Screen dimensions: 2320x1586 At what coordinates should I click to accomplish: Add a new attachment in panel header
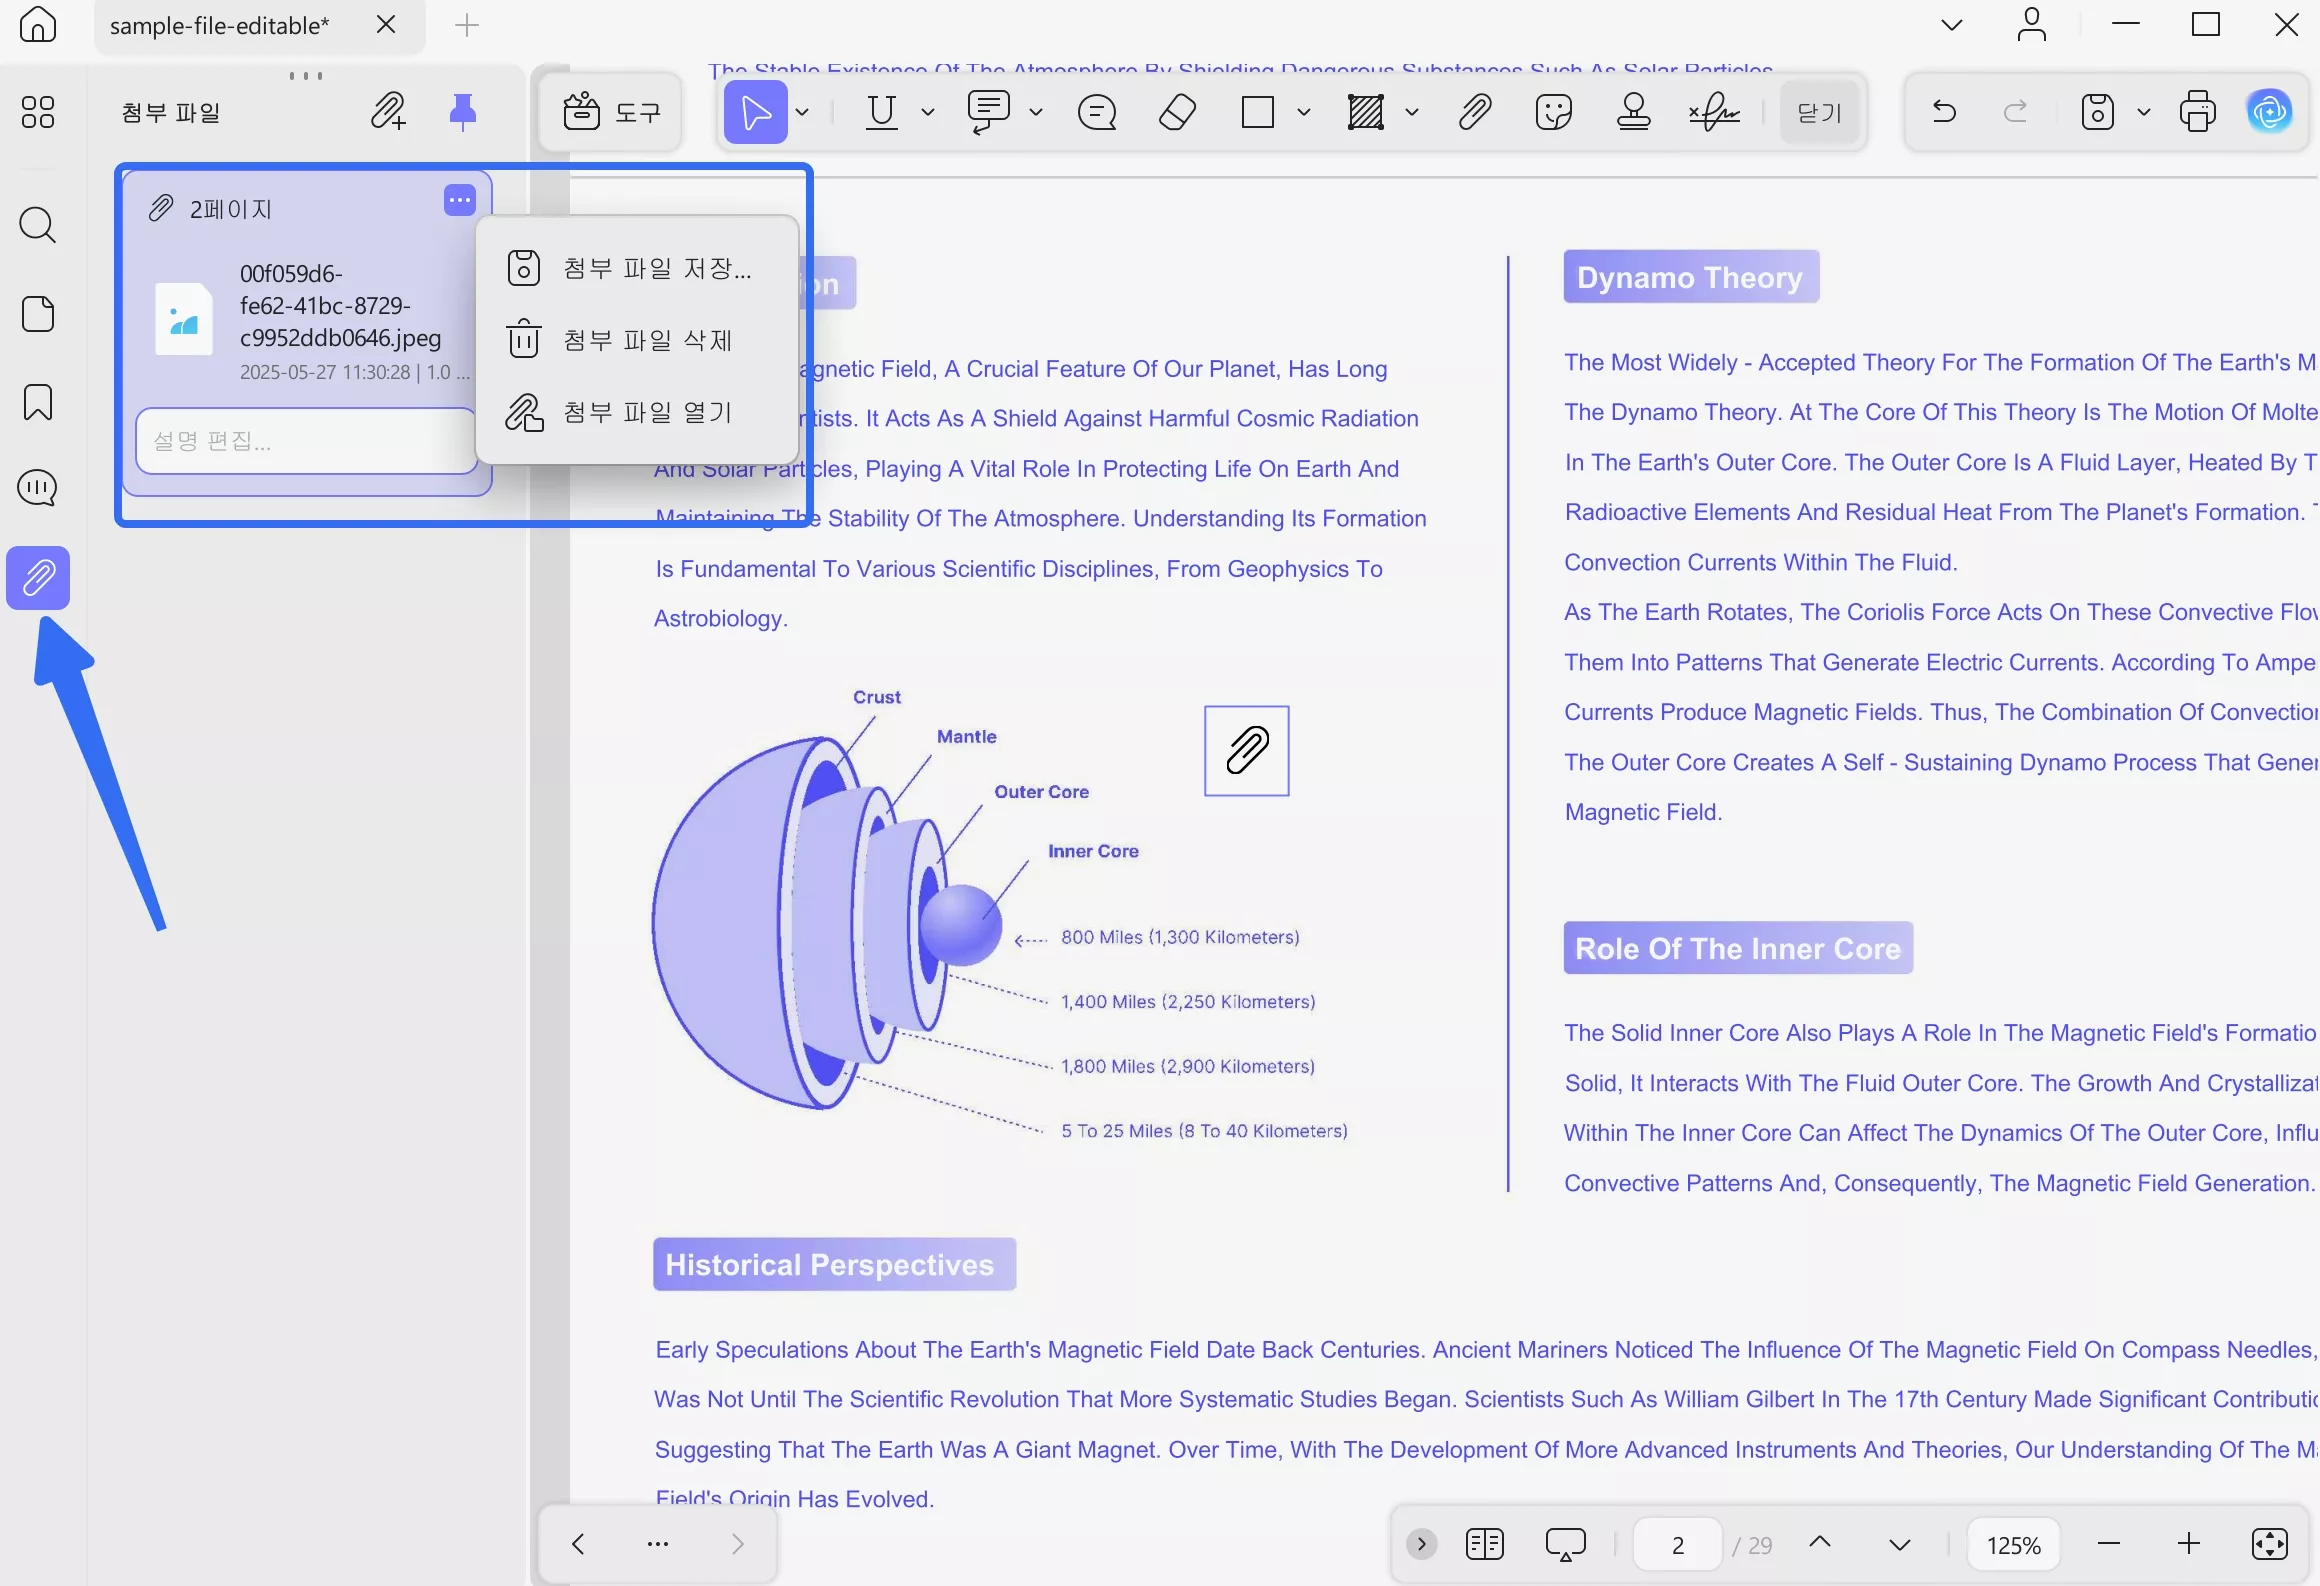(x=388, y=111)
